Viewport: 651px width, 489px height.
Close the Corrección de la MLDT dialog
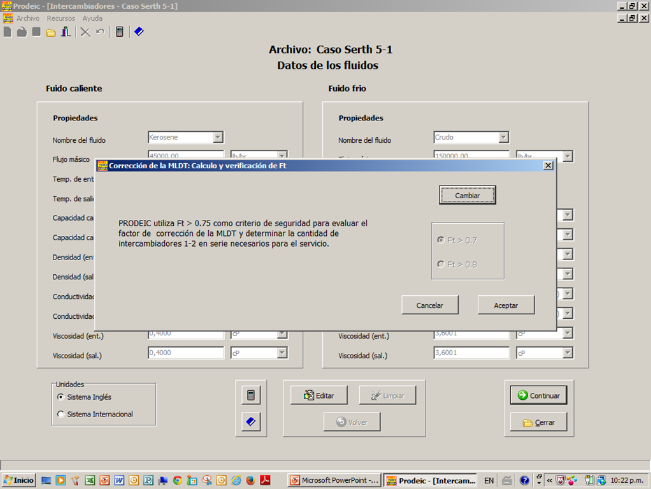click(x=548, y=166)
